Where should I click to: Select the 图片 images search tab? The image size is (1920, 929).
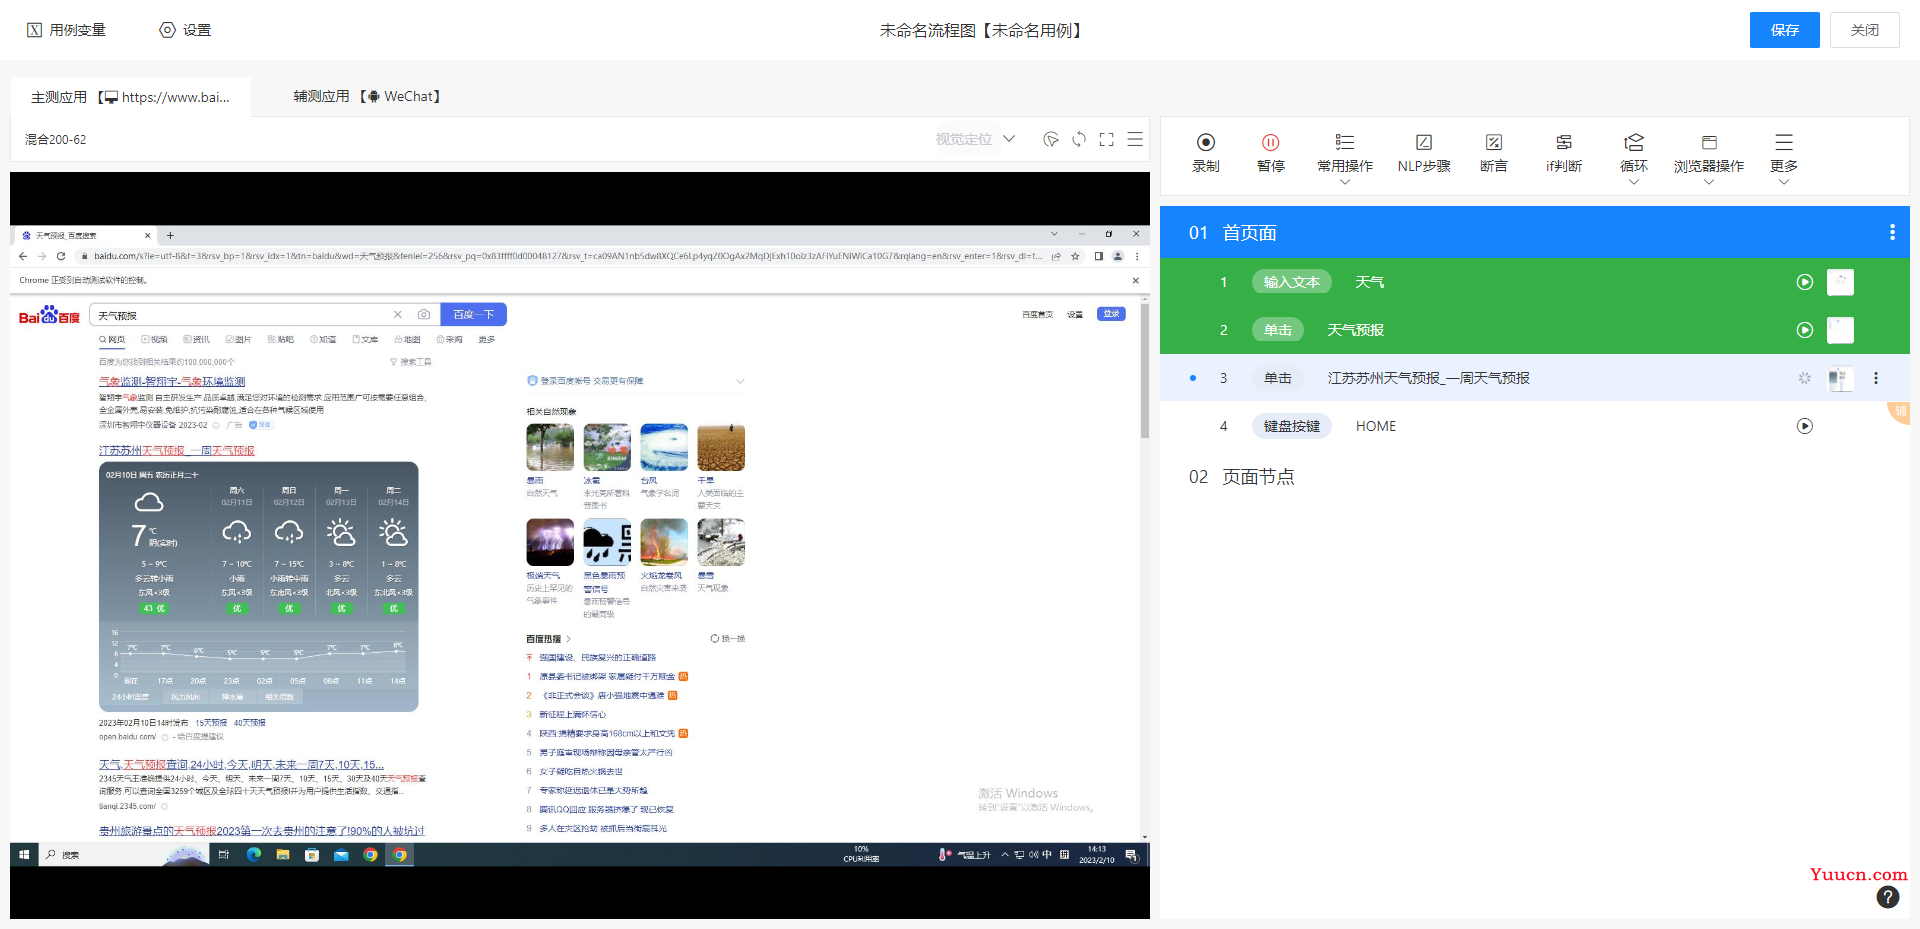click(238, 340)
